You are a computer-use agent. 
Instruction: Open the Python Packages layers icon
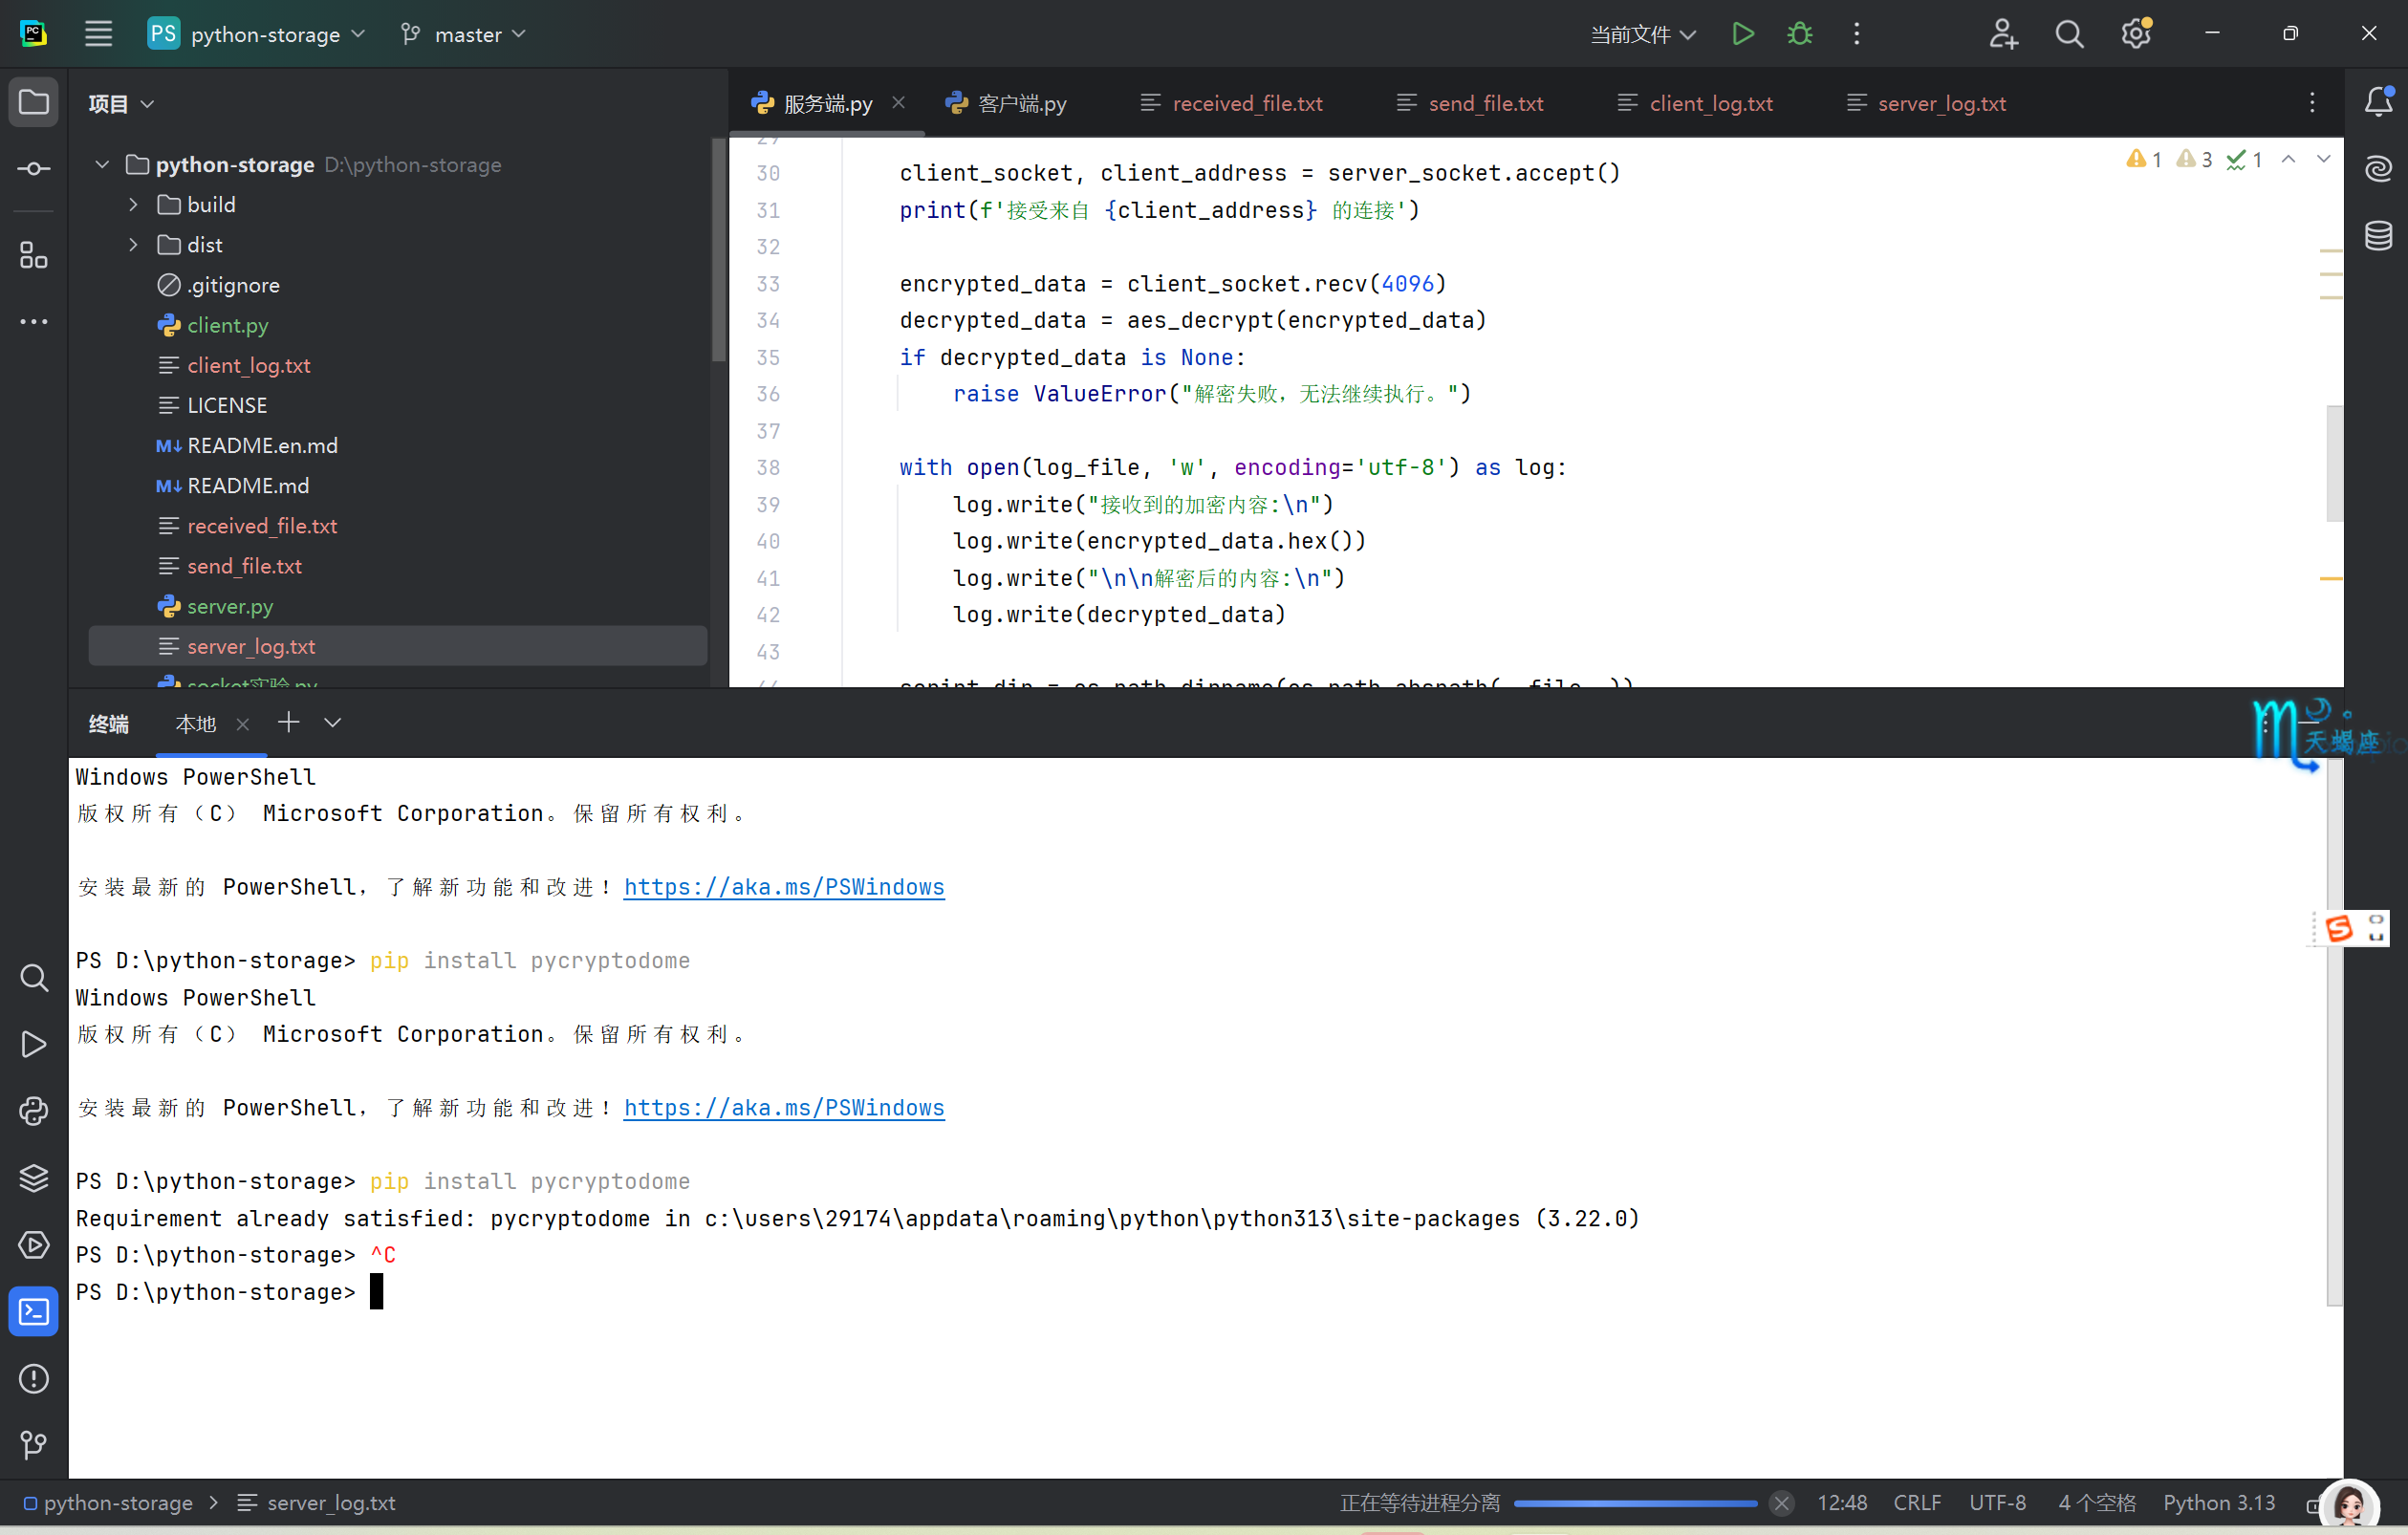click(34, 1178)
